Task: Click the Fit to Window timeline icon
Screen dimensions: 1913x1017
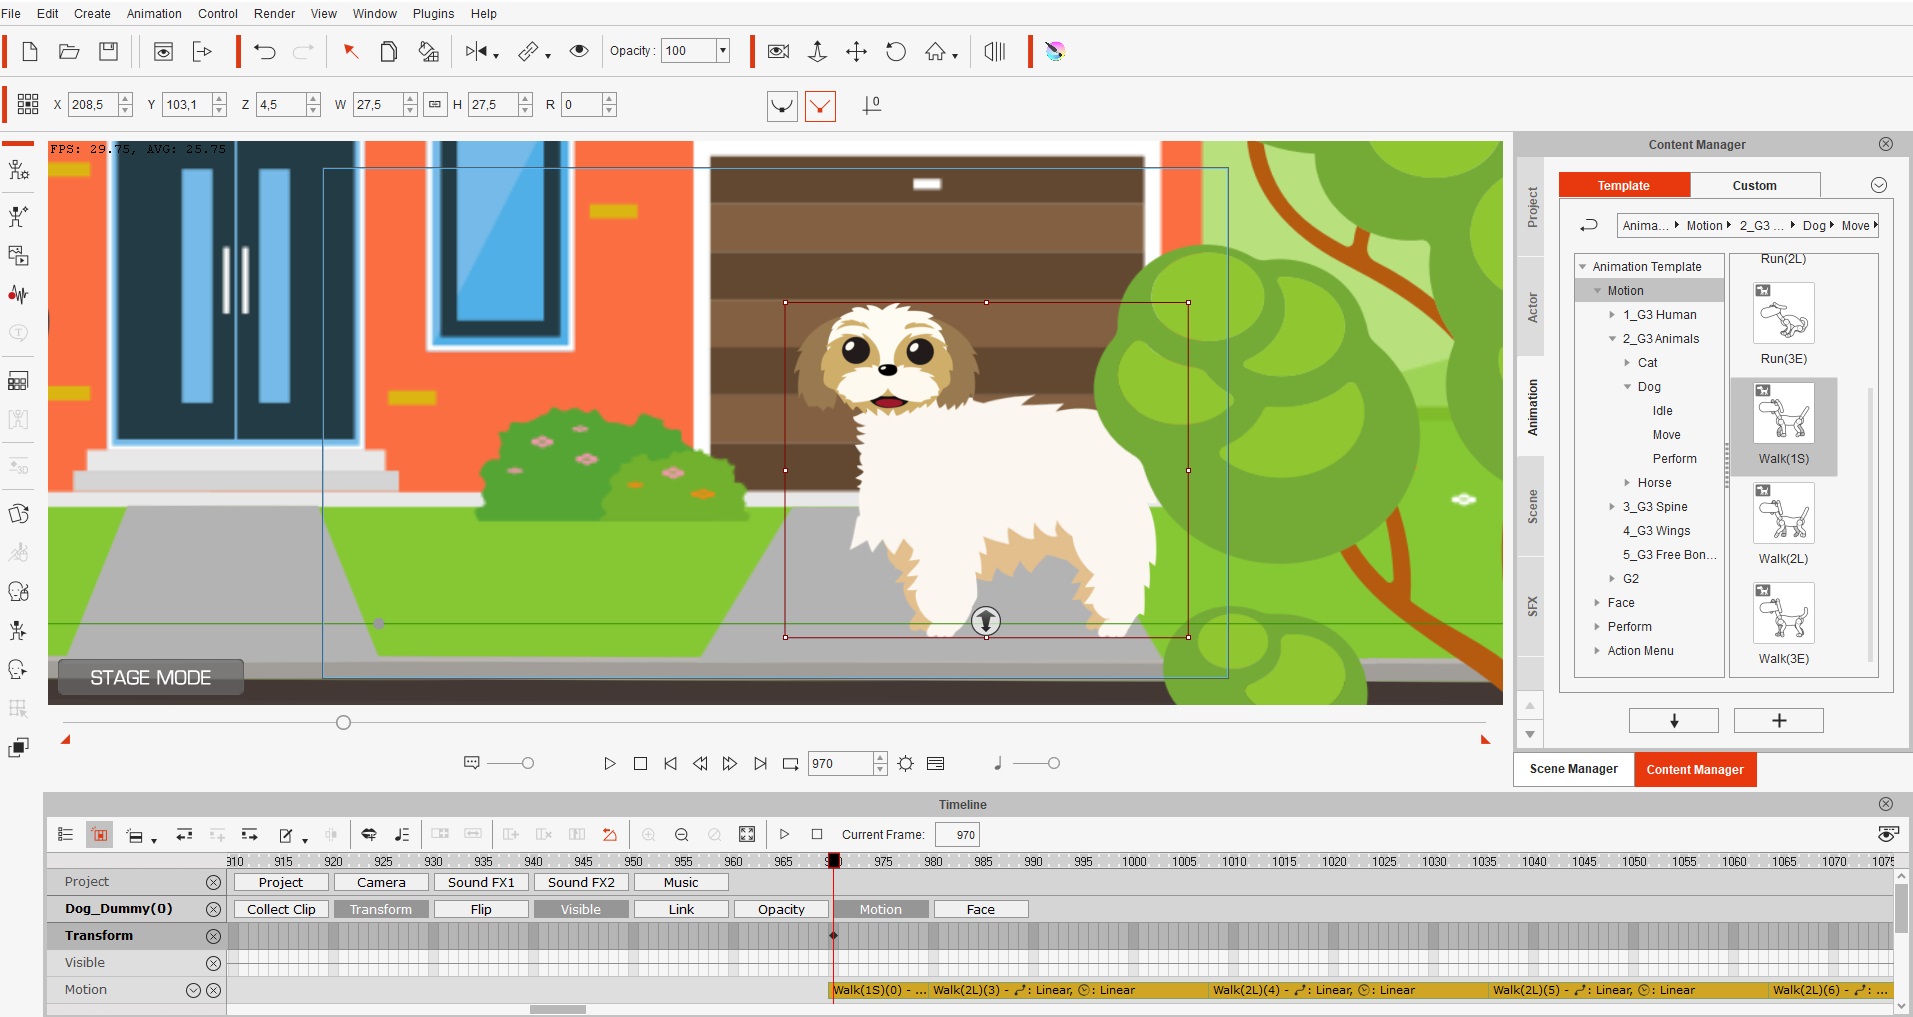Action: (x=747, y=835)
